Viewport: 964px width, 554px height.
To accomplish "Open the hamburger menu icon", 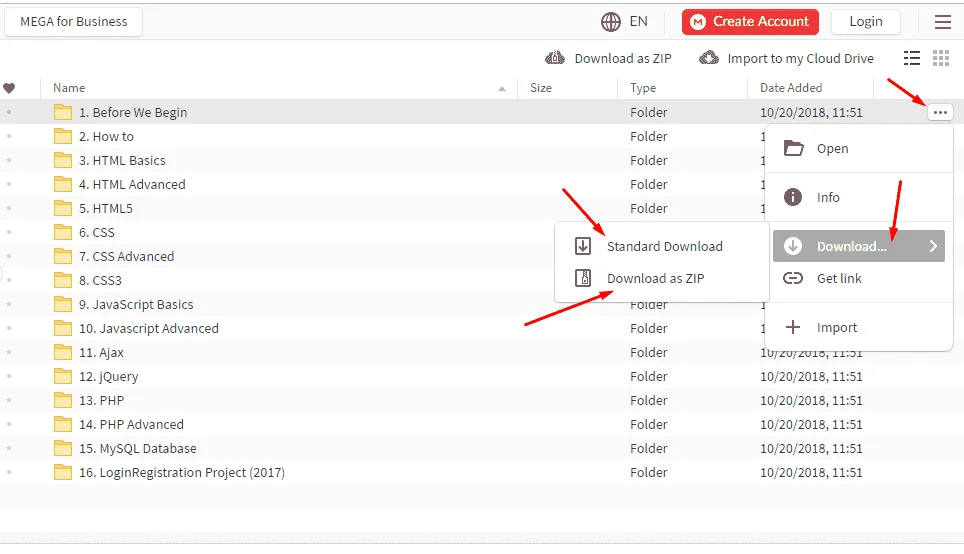I will pos(942,22).
